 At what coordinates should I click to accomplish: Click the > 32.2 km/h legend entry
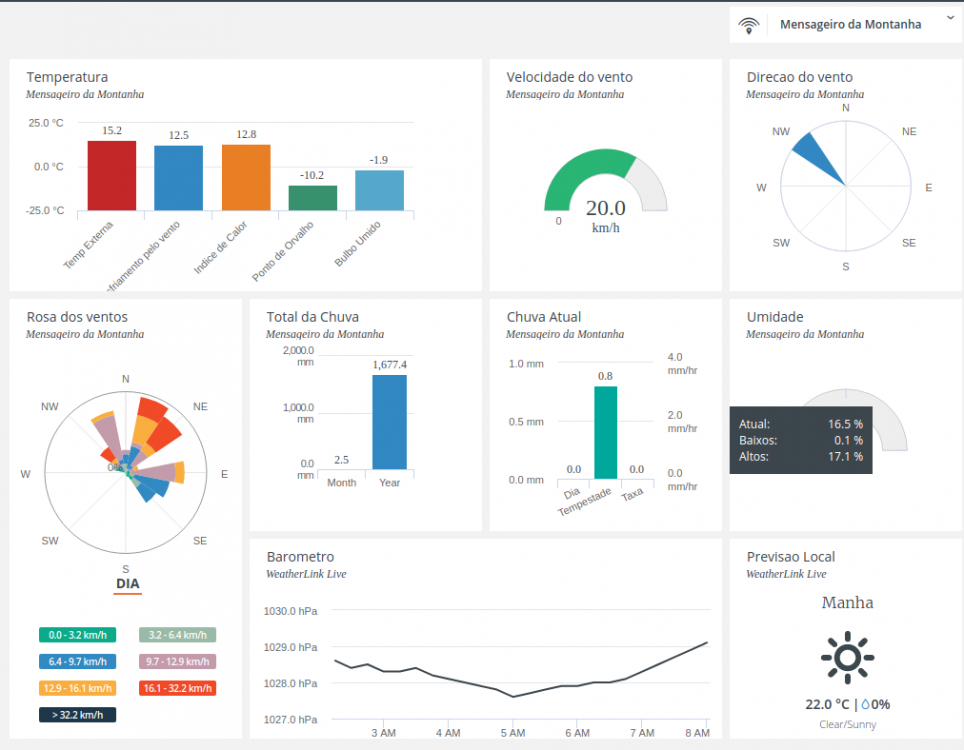click(78, 715)
